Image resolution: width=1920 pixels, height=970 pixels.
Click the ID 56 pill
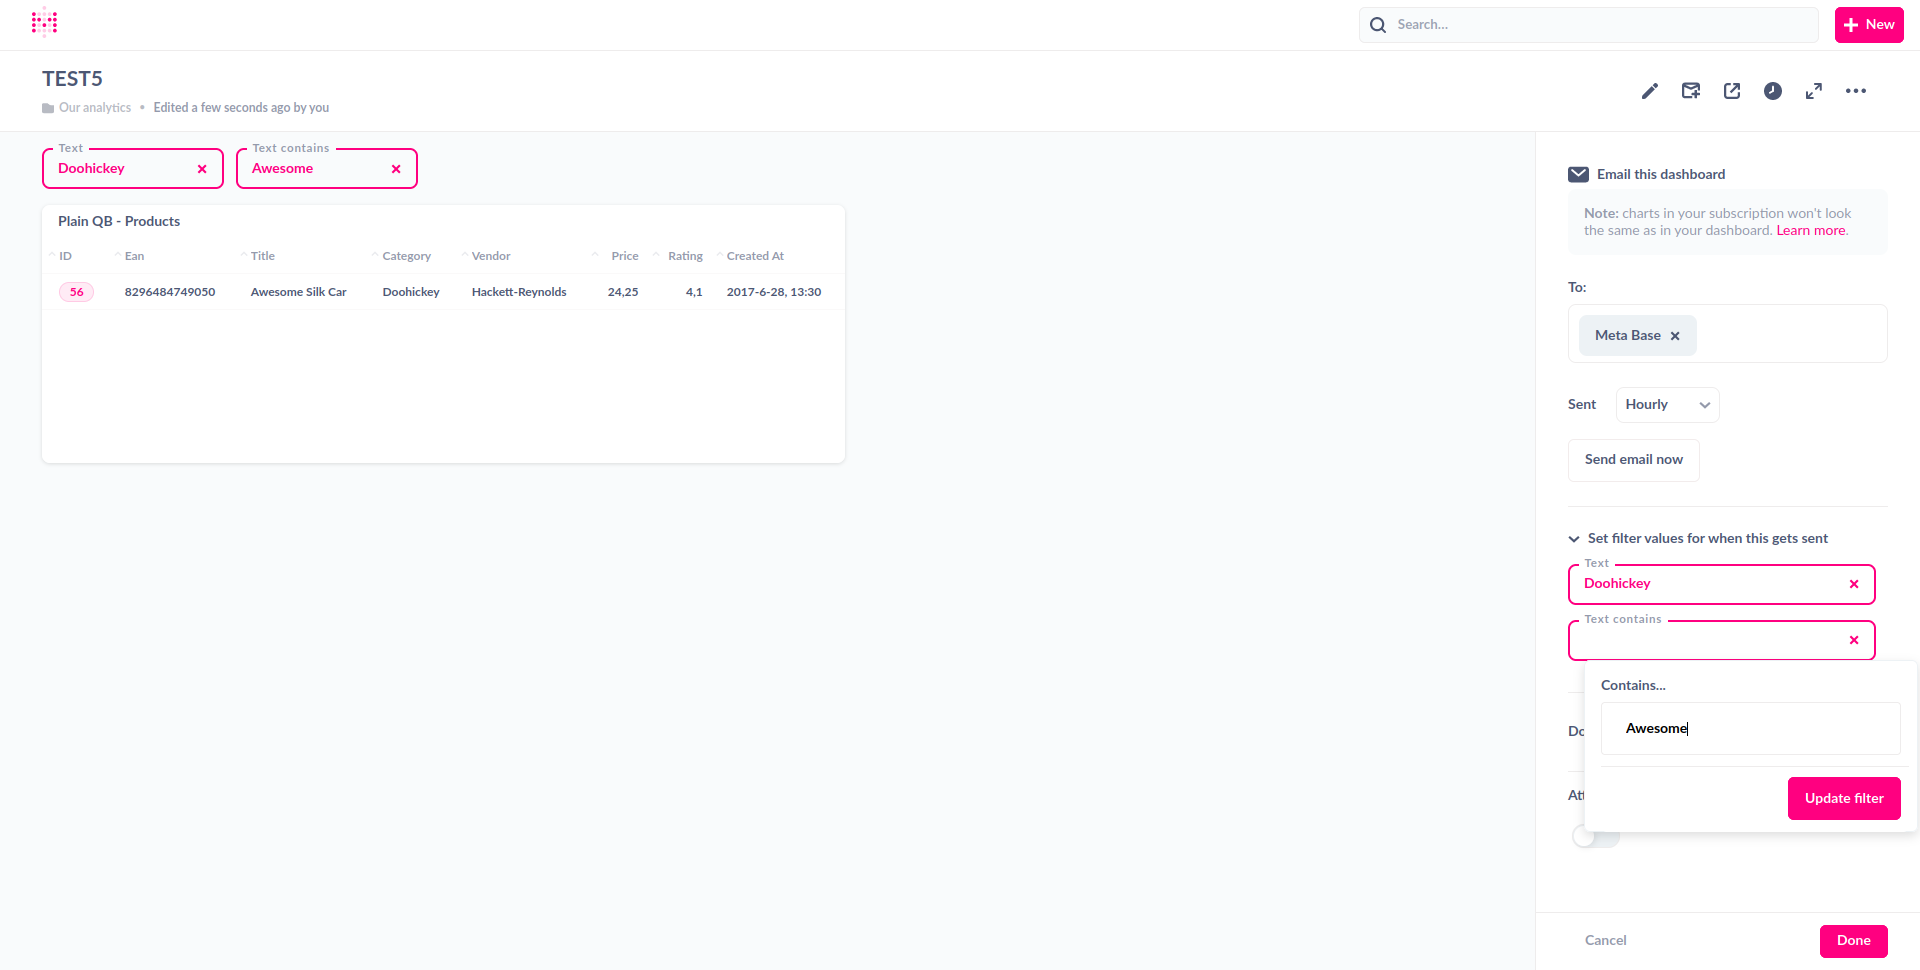77,293
